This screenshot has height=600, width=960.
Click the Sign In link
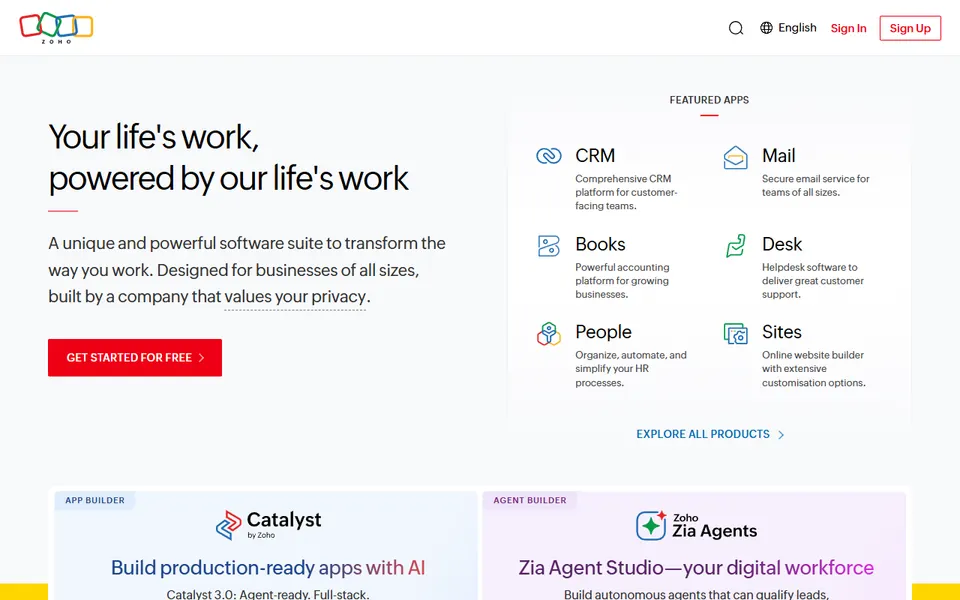(848, 28)
